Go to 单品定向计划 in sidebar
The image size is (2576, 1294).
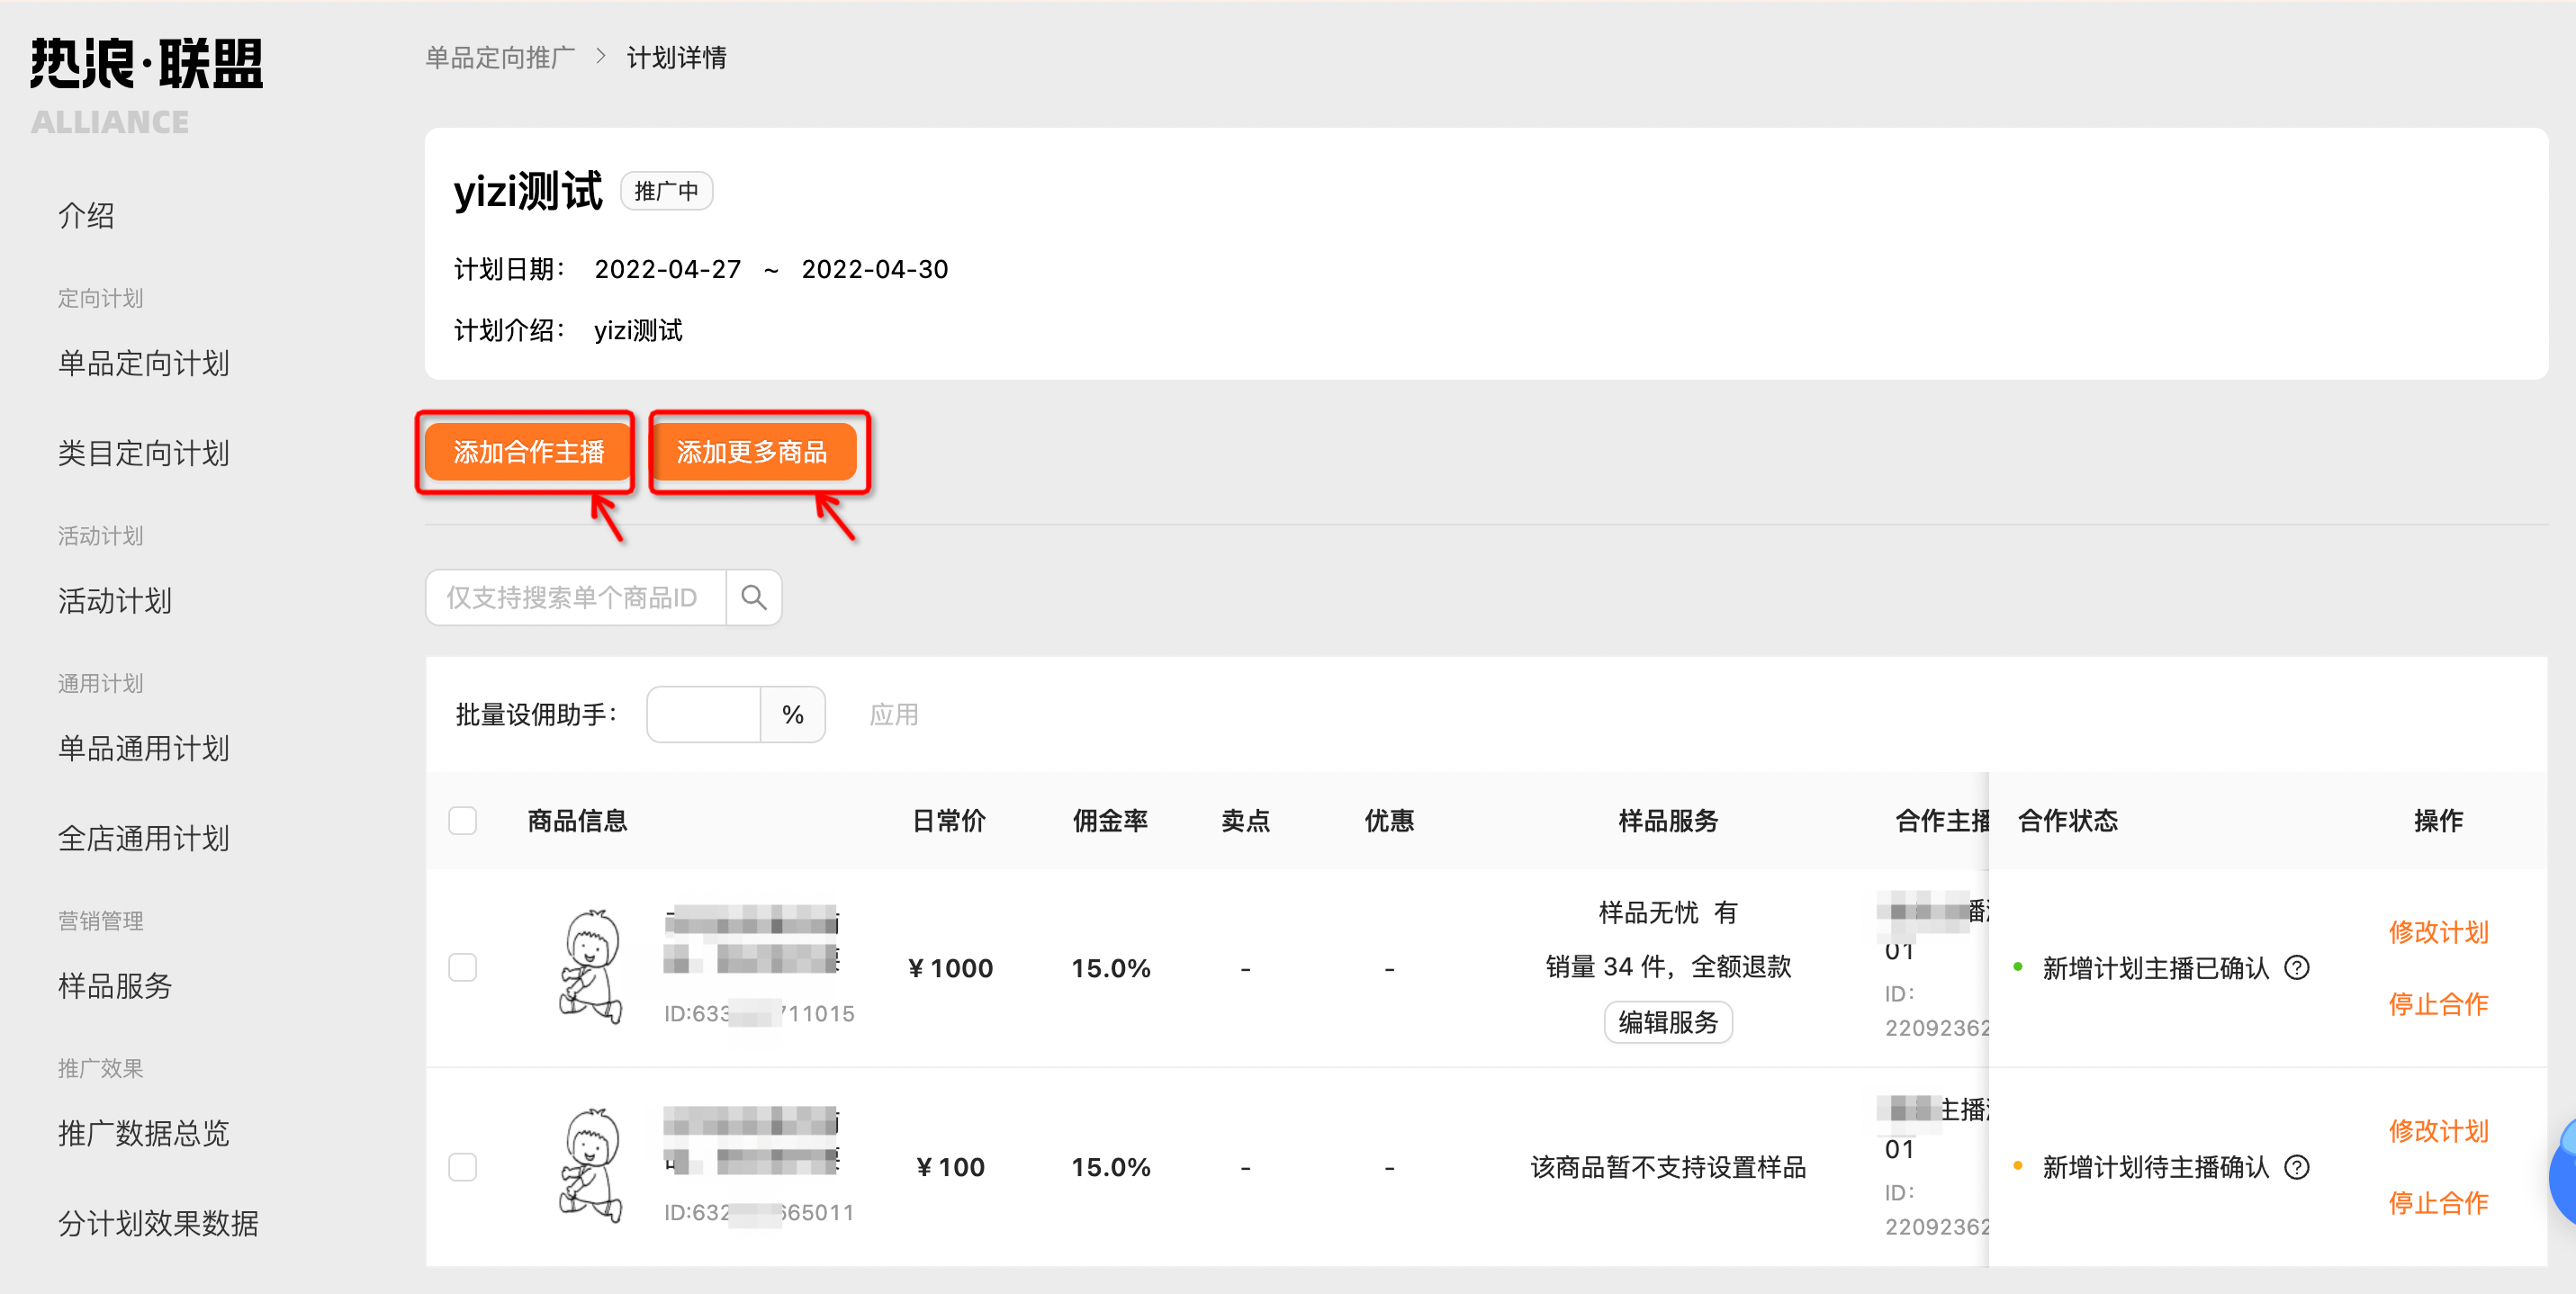pos(144,363)
